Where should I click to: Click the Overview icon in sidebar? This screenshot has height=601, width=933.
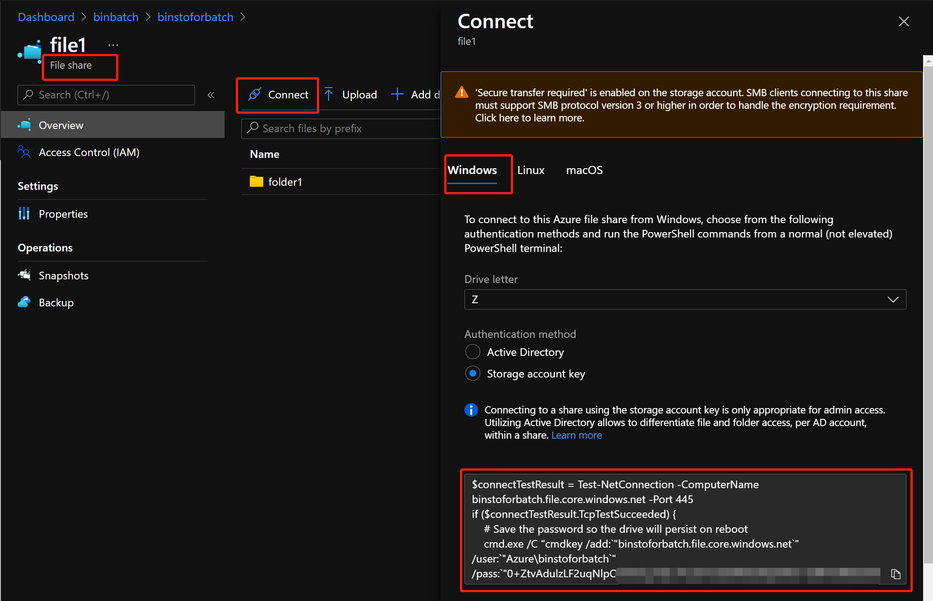point(24,125)
